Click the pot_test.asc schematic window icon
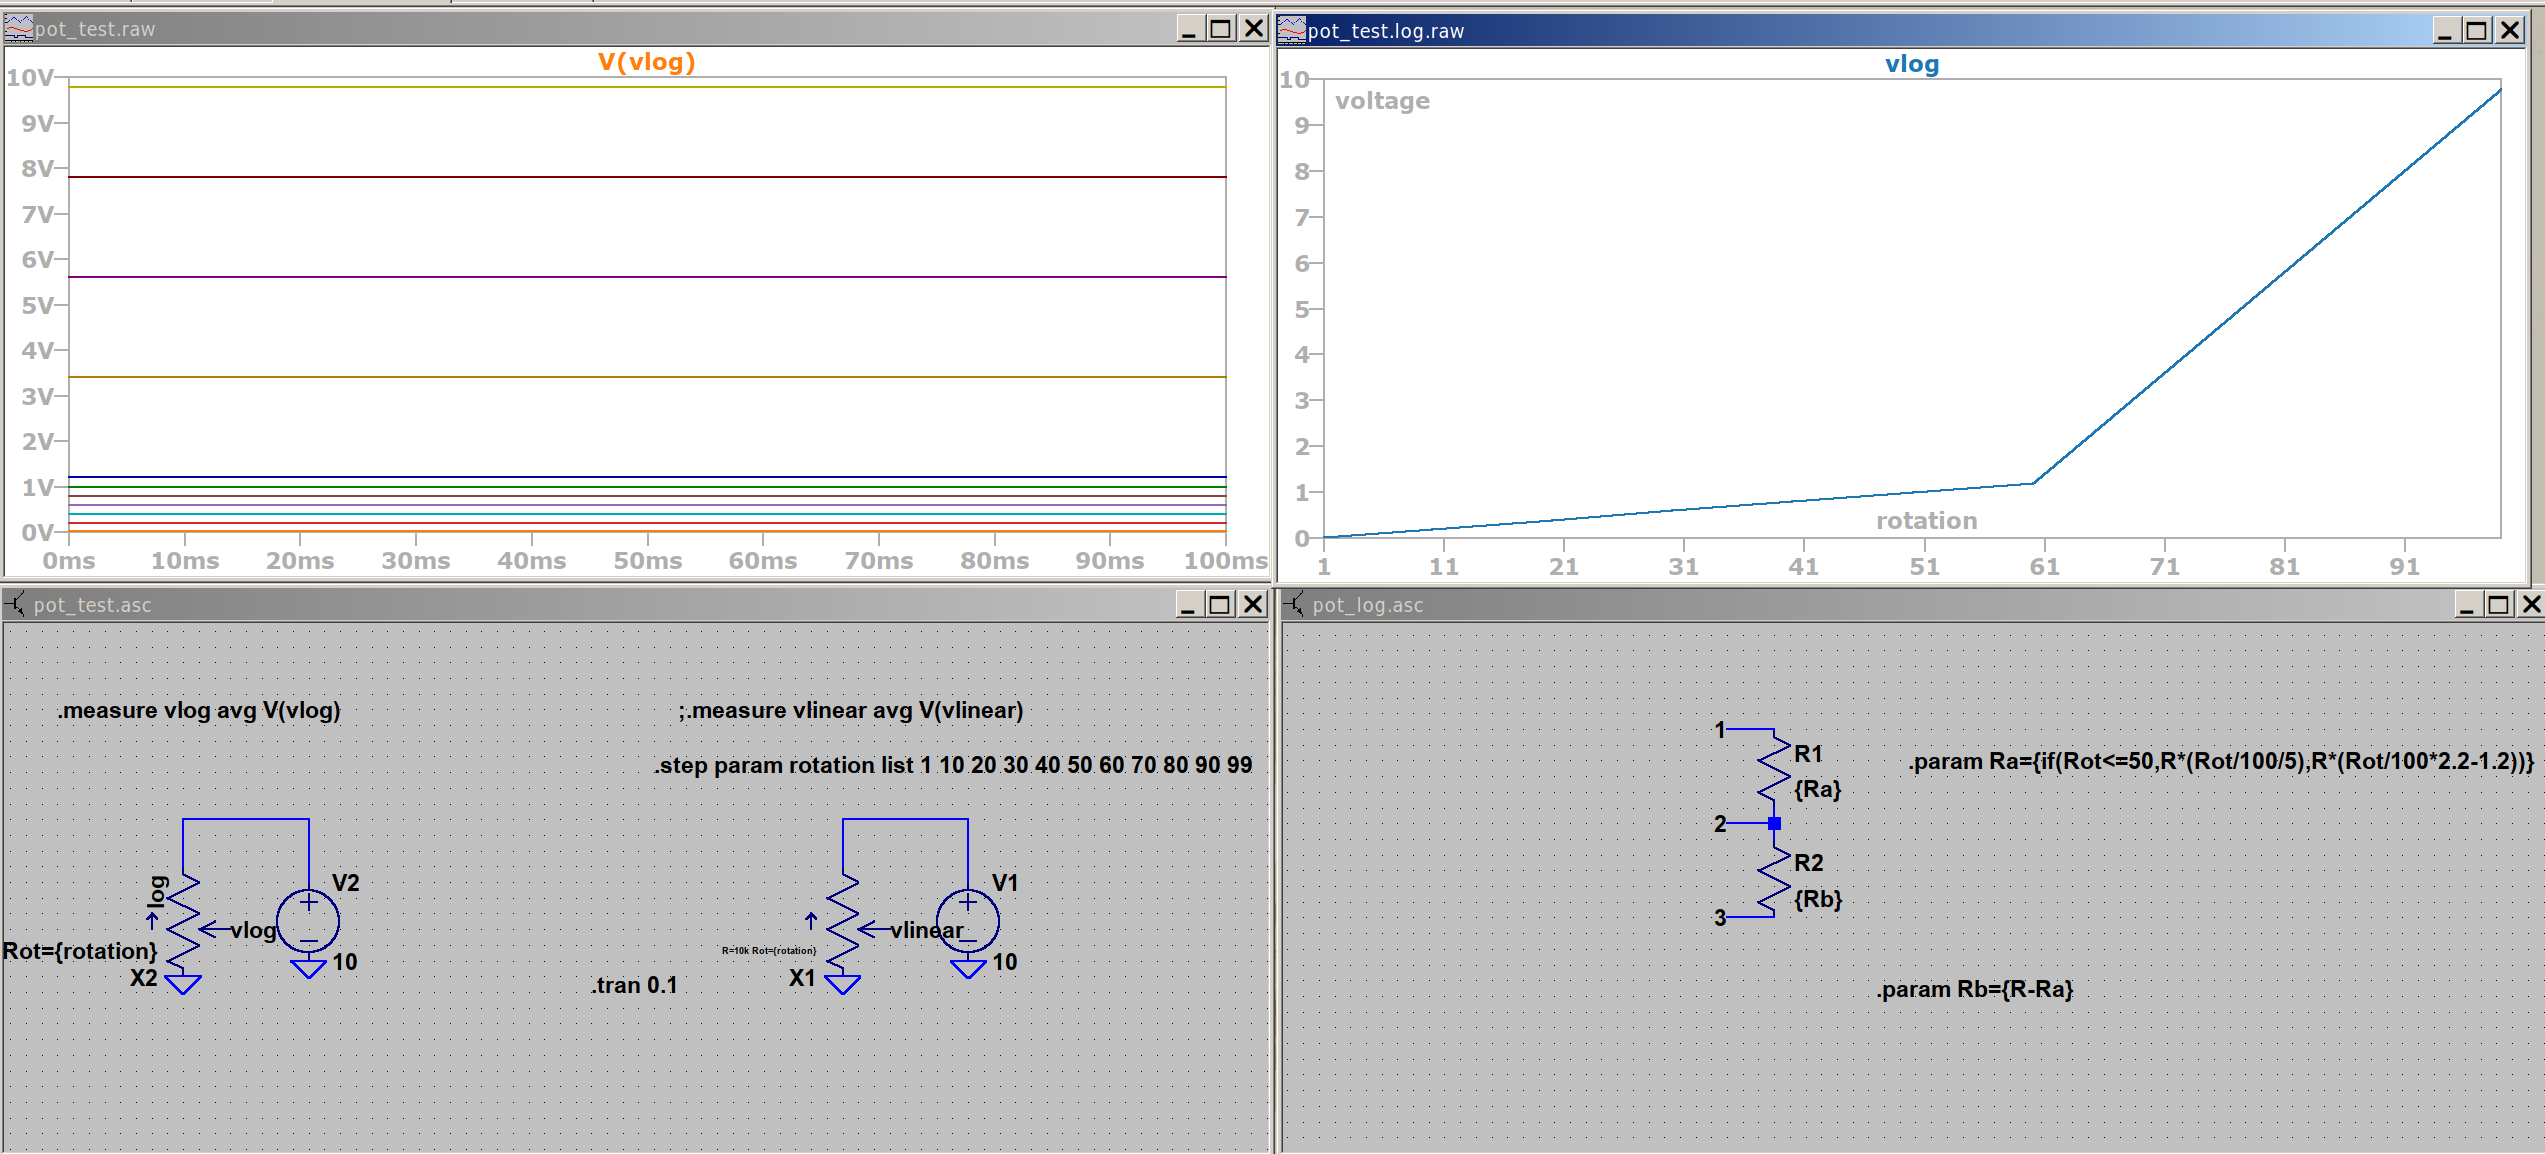The width and height of the screenshot is (2545, 1154). tap(17, 604)
